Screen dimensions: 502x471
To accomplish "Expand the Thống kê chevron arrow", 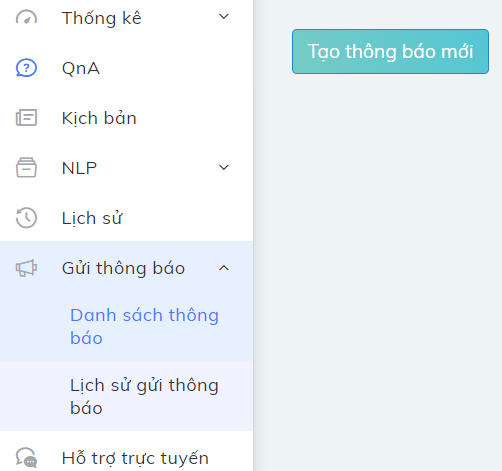I will click(224, 16).
